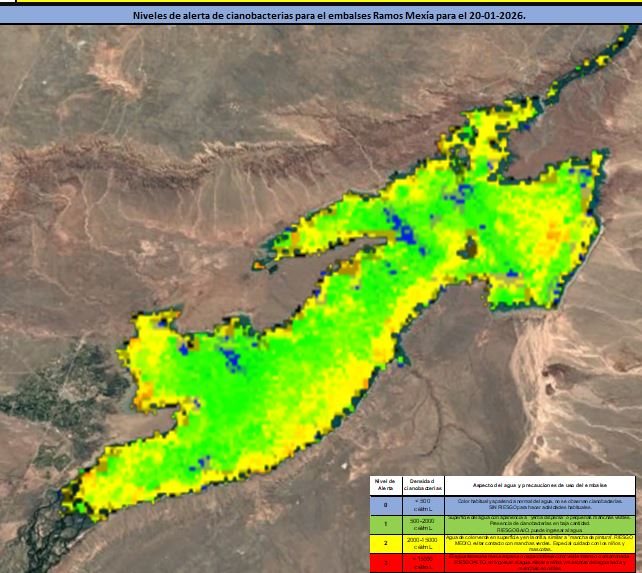Select the 'Aspecto del agua y precauciones' header
This screenshot has height=573, width=642.
(x=538, y=485)
